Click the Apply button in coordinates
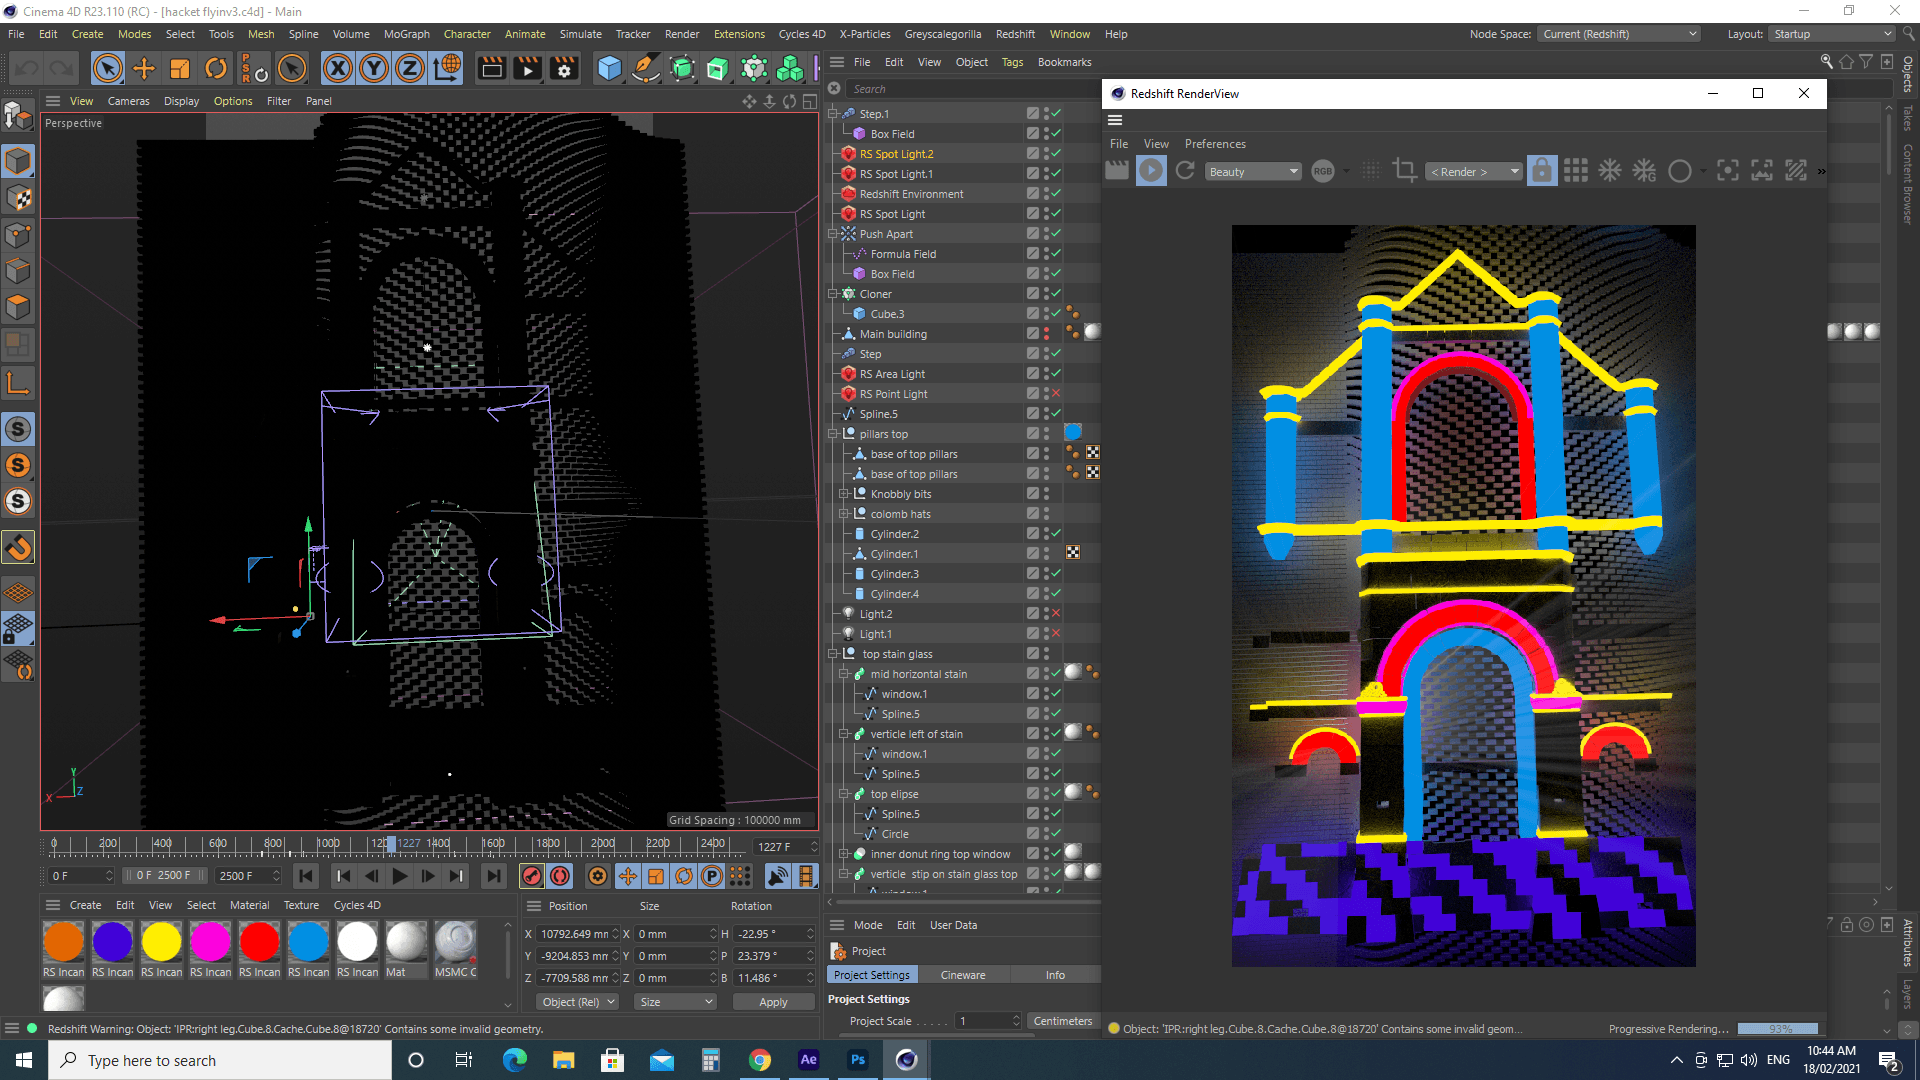 (773, 1002)
